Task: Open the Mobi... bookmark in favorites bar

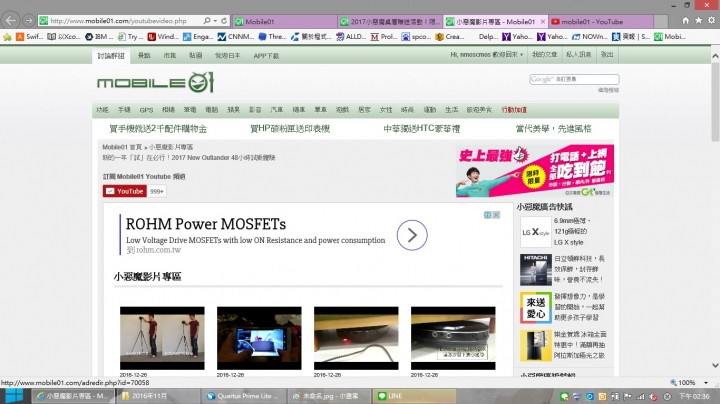Action: 670,37
